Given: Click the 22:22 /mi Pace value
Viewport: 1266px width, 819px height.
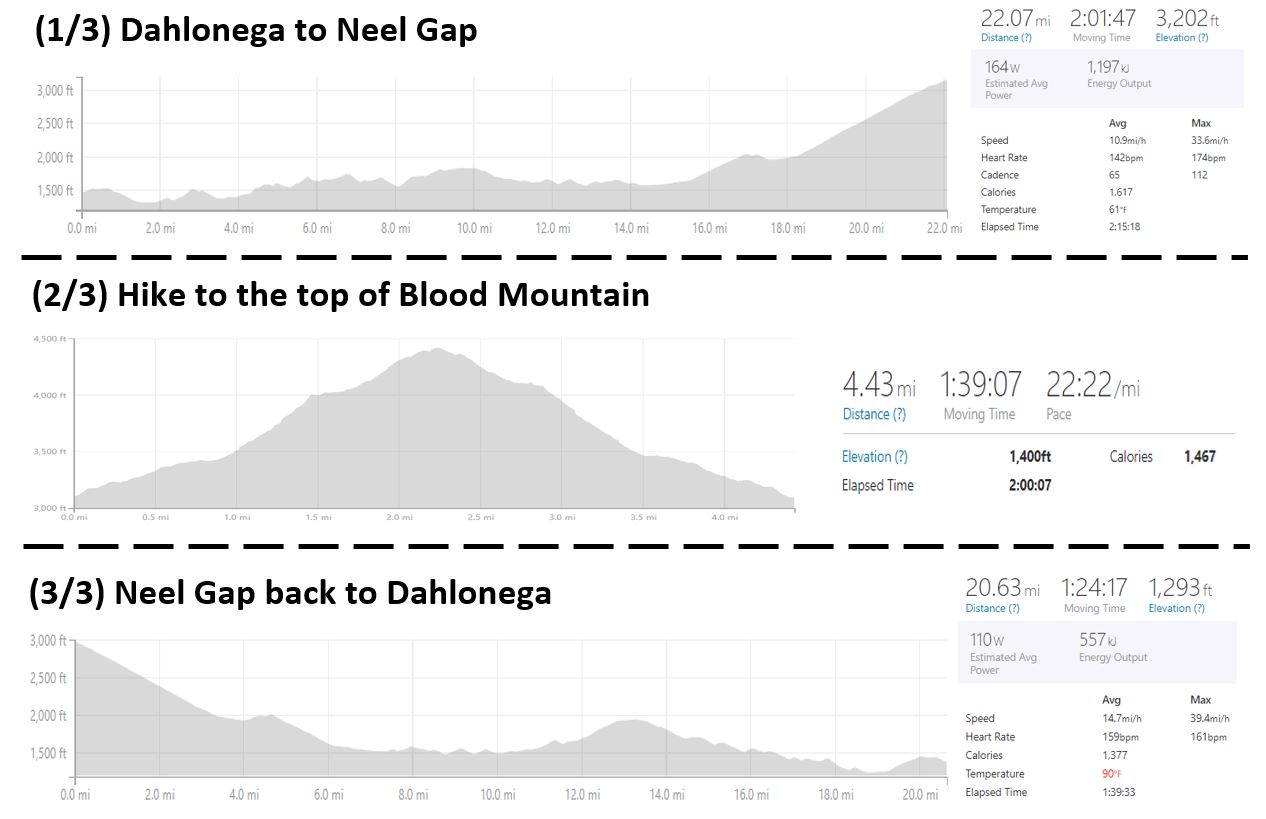Looking at the screenshot, I should pyautogui.click(x=1092, y=385).
